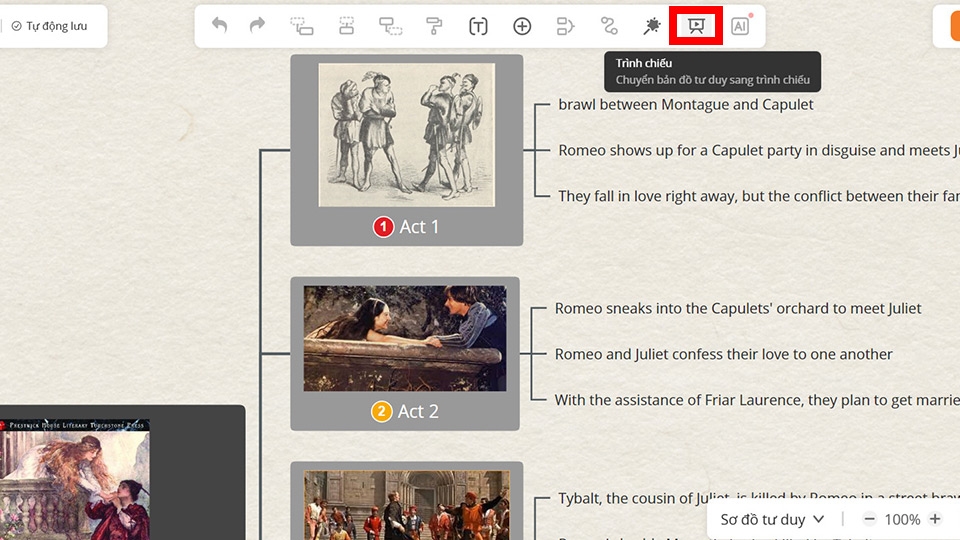Click the orange number 2 marker
Screen dimensions: 960x540
coord(381,411)
